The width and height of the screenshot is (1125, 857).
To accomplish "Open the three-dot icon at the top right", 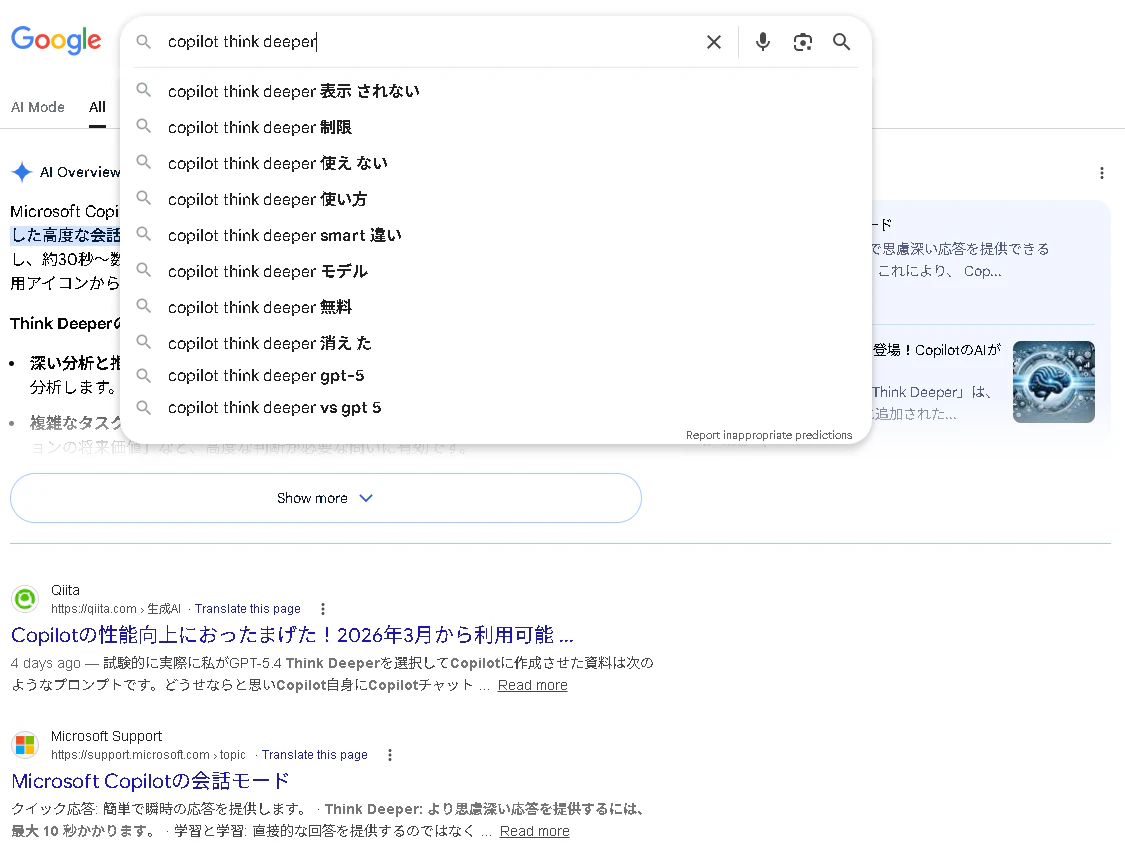I will coord(1101,172).
